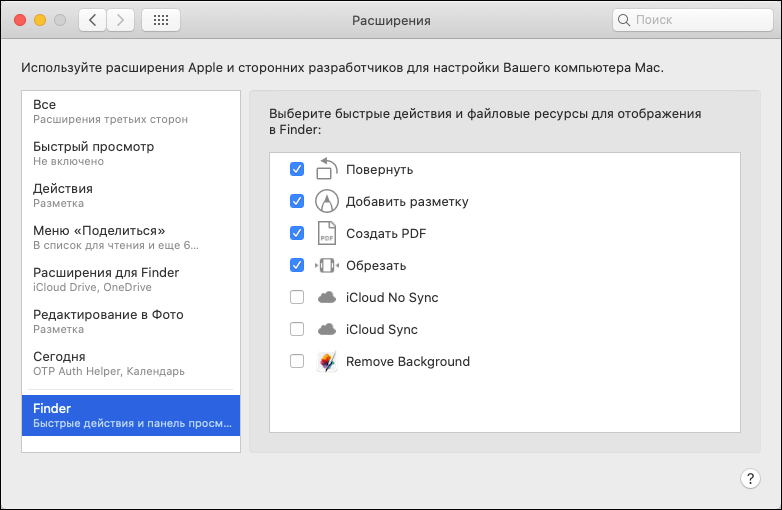
Task: Enable the Remove Background checkbox
Action: (x=297, y=361)
